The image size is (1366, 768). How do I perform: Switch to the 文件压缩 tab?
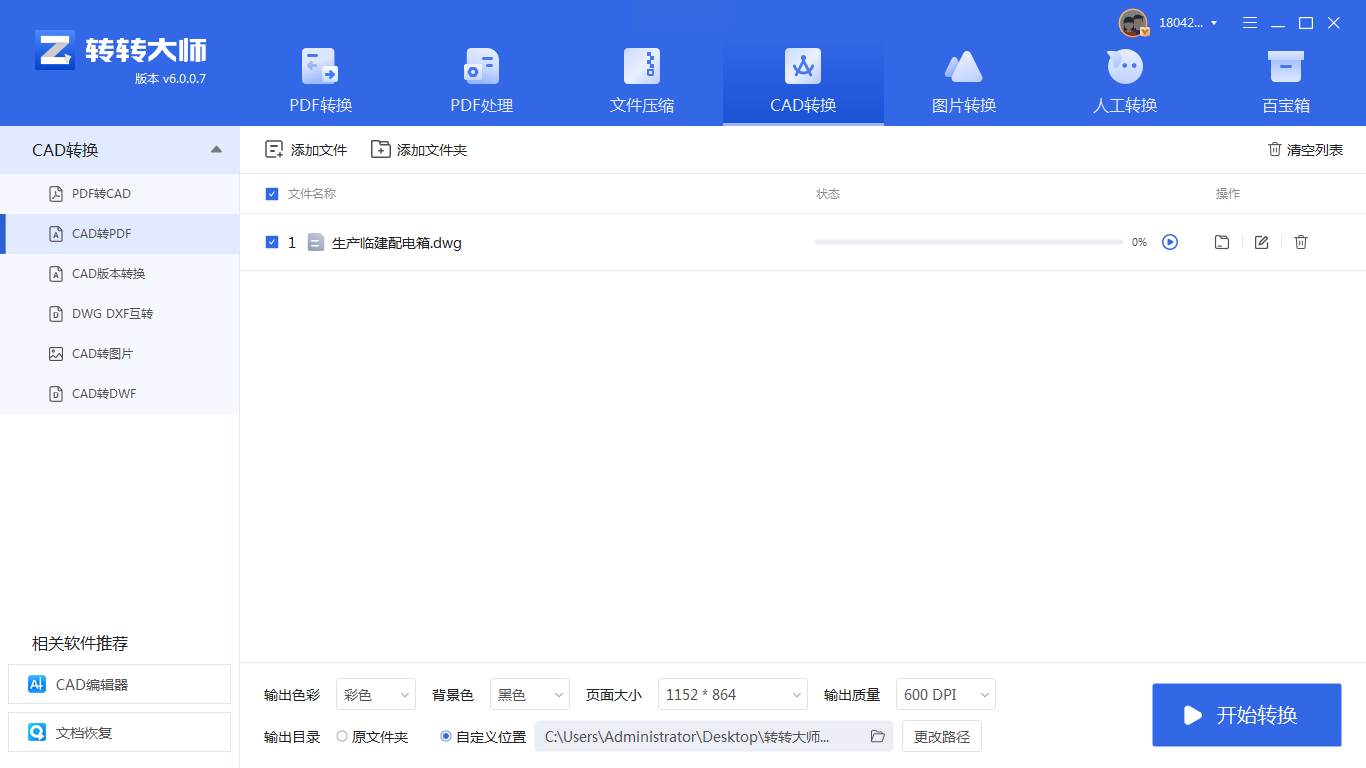(x=642, y=81)
